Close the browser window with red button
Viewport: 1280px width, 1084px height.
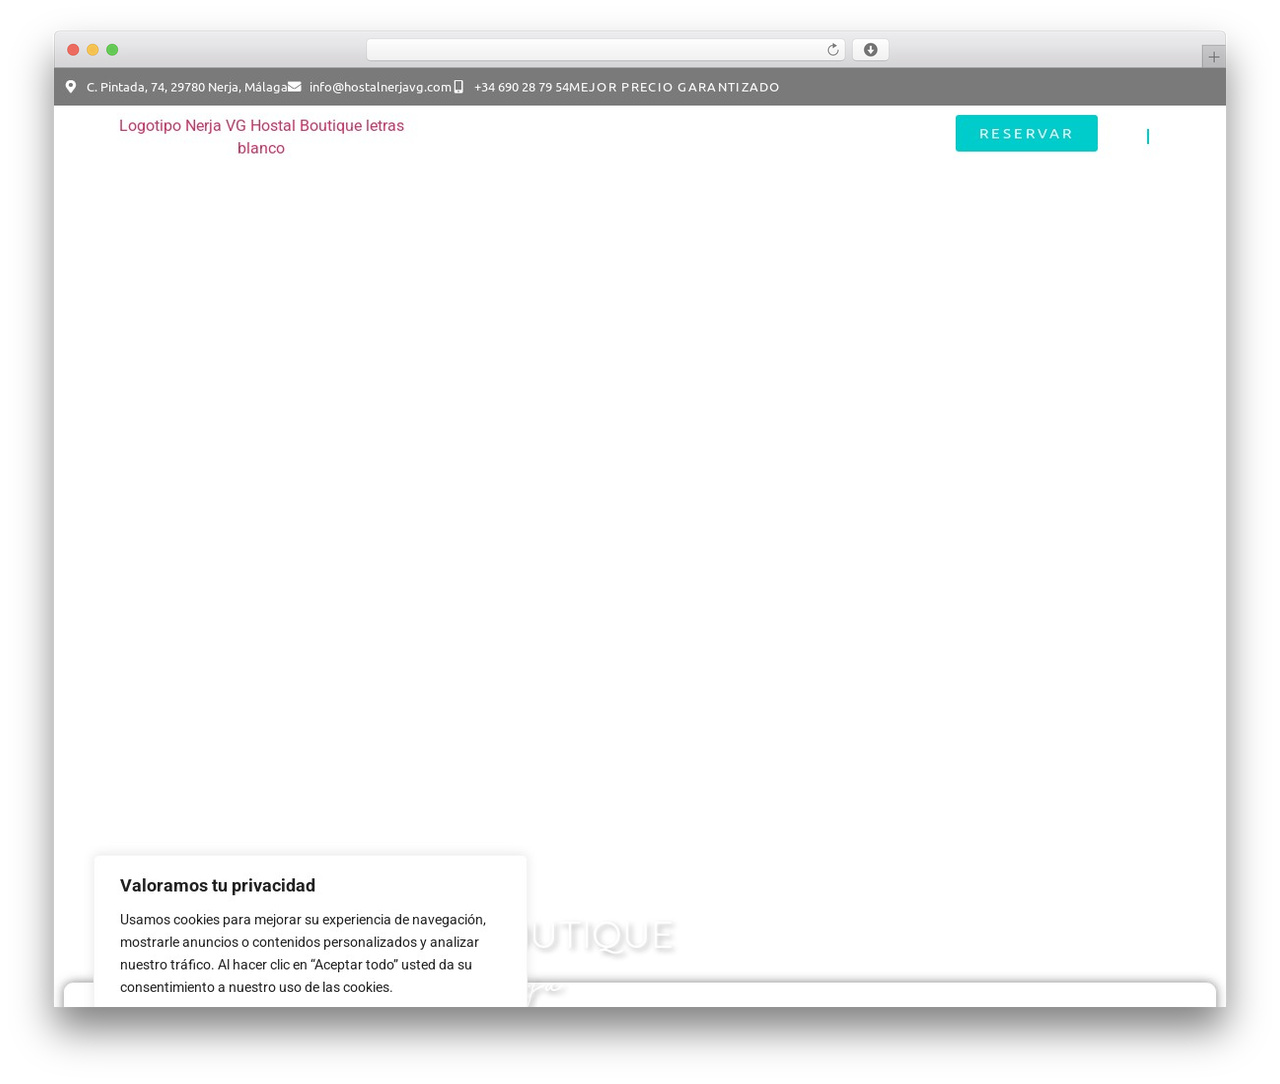tap(73, 50)
